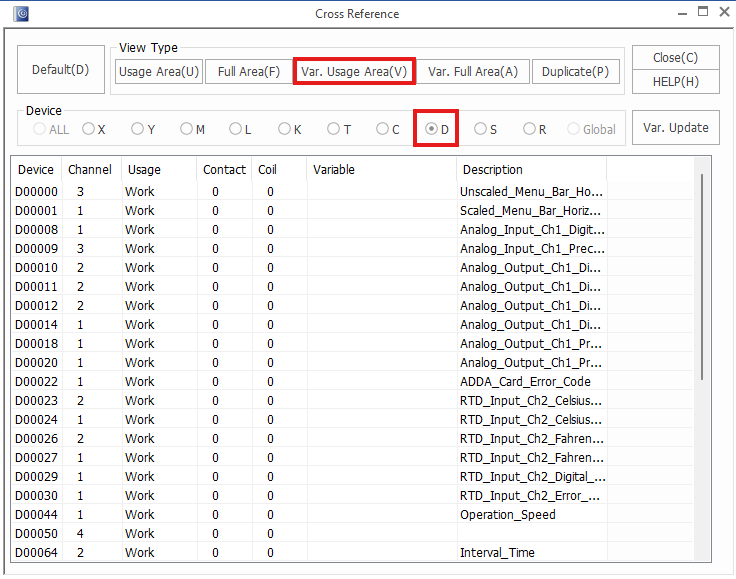Open HELP(H)
Viewport: 736px width, 579px height.
click(675, 82)
